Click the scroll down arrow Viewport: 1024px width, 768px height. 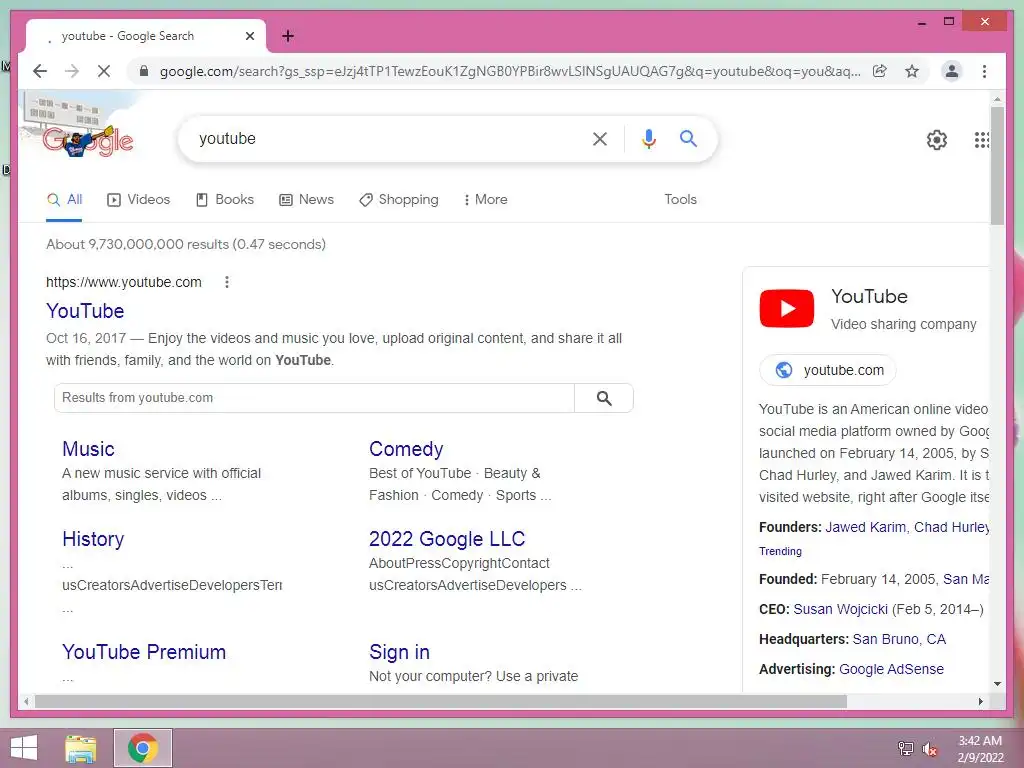click(x=997, y=684)
